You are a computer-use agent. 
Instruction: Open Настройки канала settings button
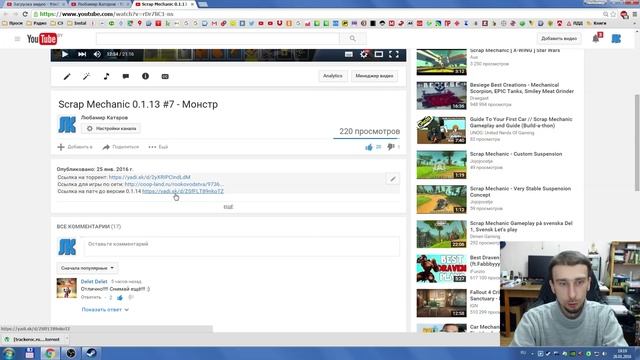pyautogui.click(x=111, y=129)
